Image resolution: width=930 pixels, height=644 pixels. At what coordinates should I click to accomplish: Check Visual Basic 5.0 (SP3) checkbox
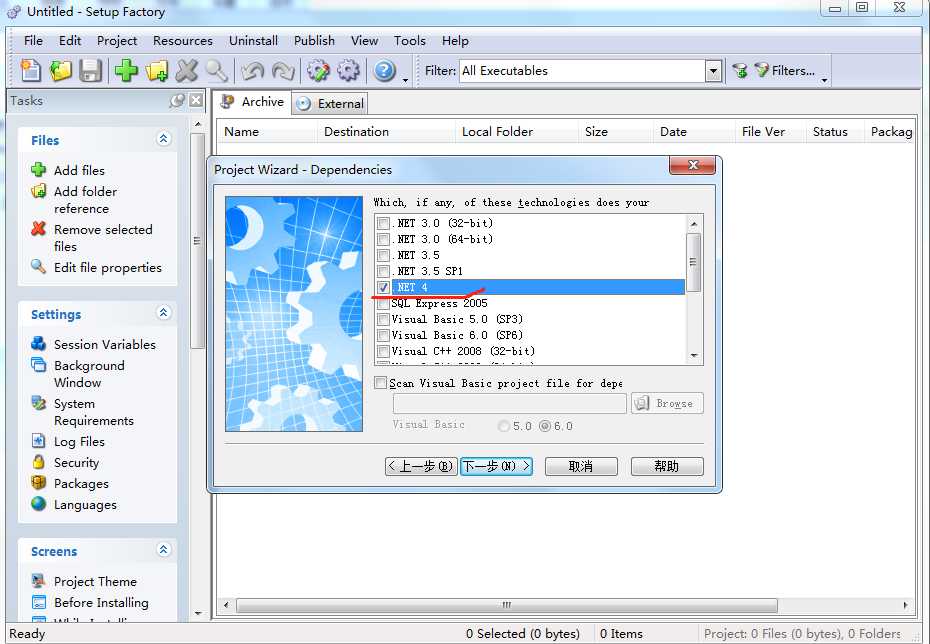[383, 320]
